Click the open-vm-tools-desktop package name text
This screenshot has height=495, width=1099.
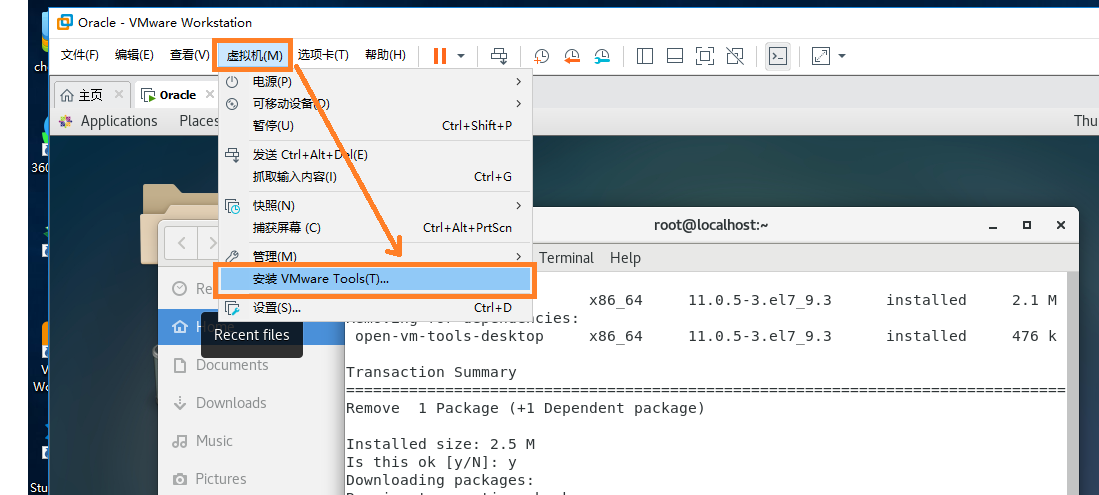coord(449,337)
